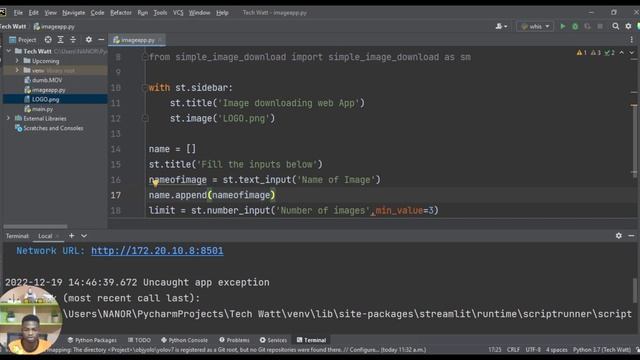Expand the venv folder
The height and width of the screenshot is (360, 640).
[x=17, y=70]
